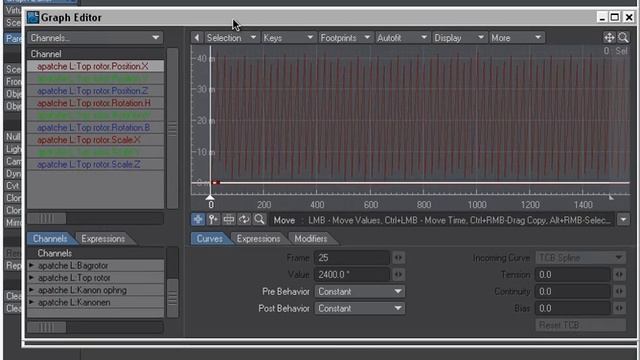The image size is (640, 360).
Task: Open dropdown arrow right of Move help text
Action: tap(623, 220)
